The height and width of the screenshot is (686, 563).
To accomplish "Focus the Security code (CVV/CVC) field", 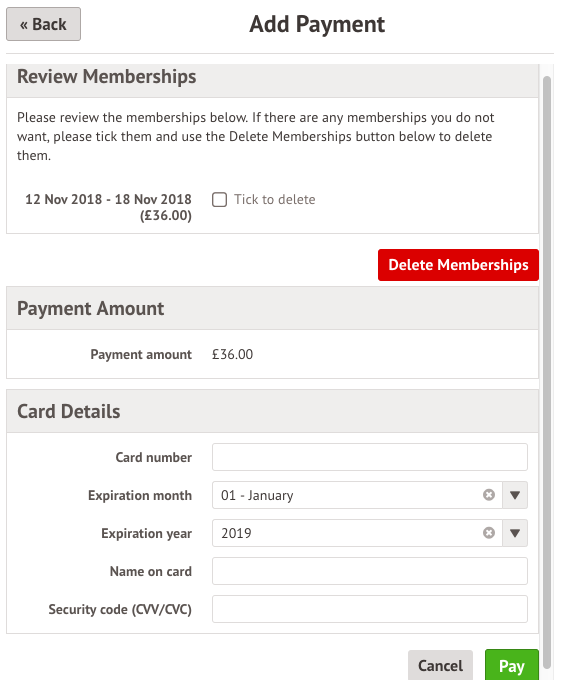I will click(x=370, y=609).
